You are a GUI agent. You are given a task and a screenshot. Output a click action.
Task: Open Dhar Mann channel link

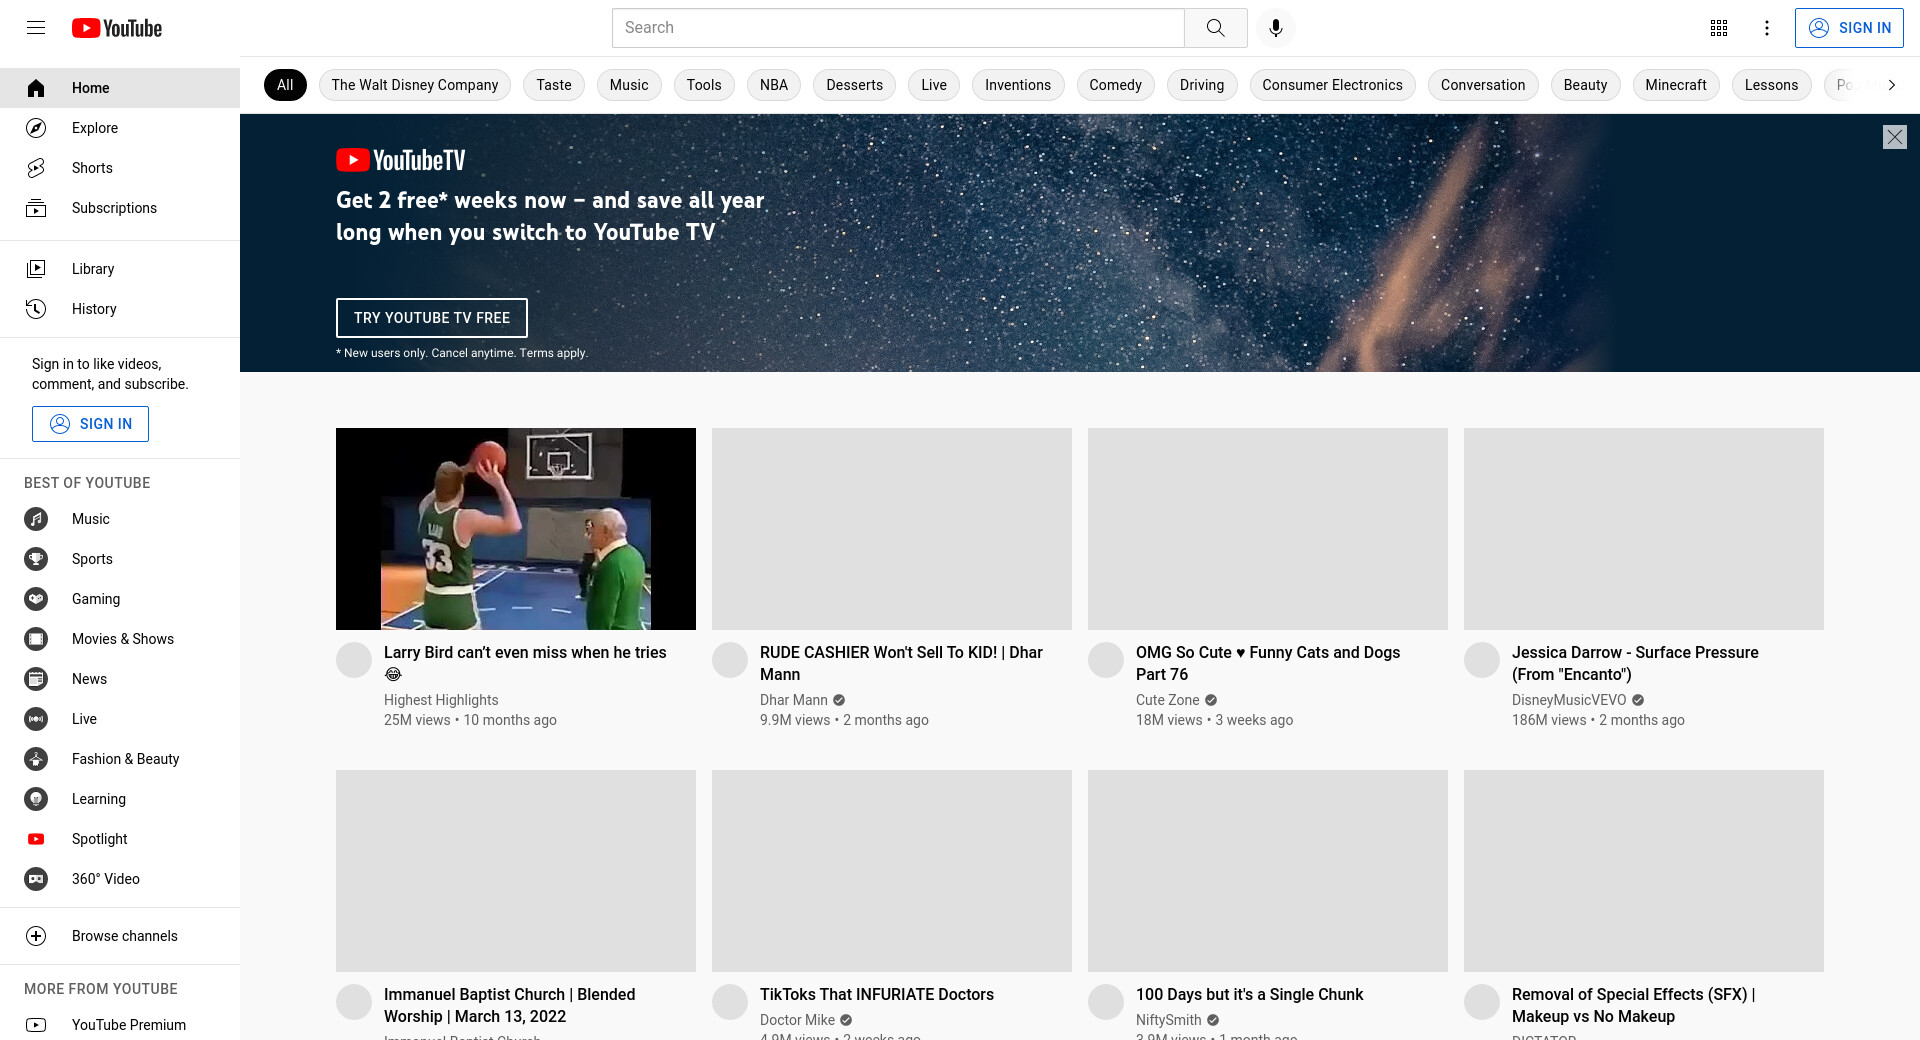coord(794,700)
